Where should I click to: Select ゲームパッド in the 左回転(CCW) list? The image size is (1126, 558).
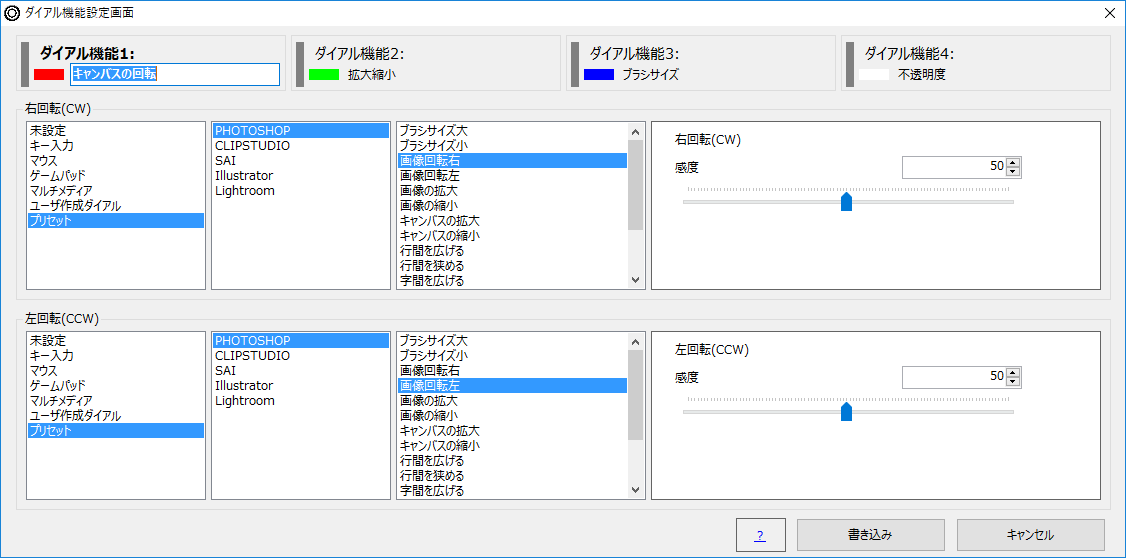point(116,386)
